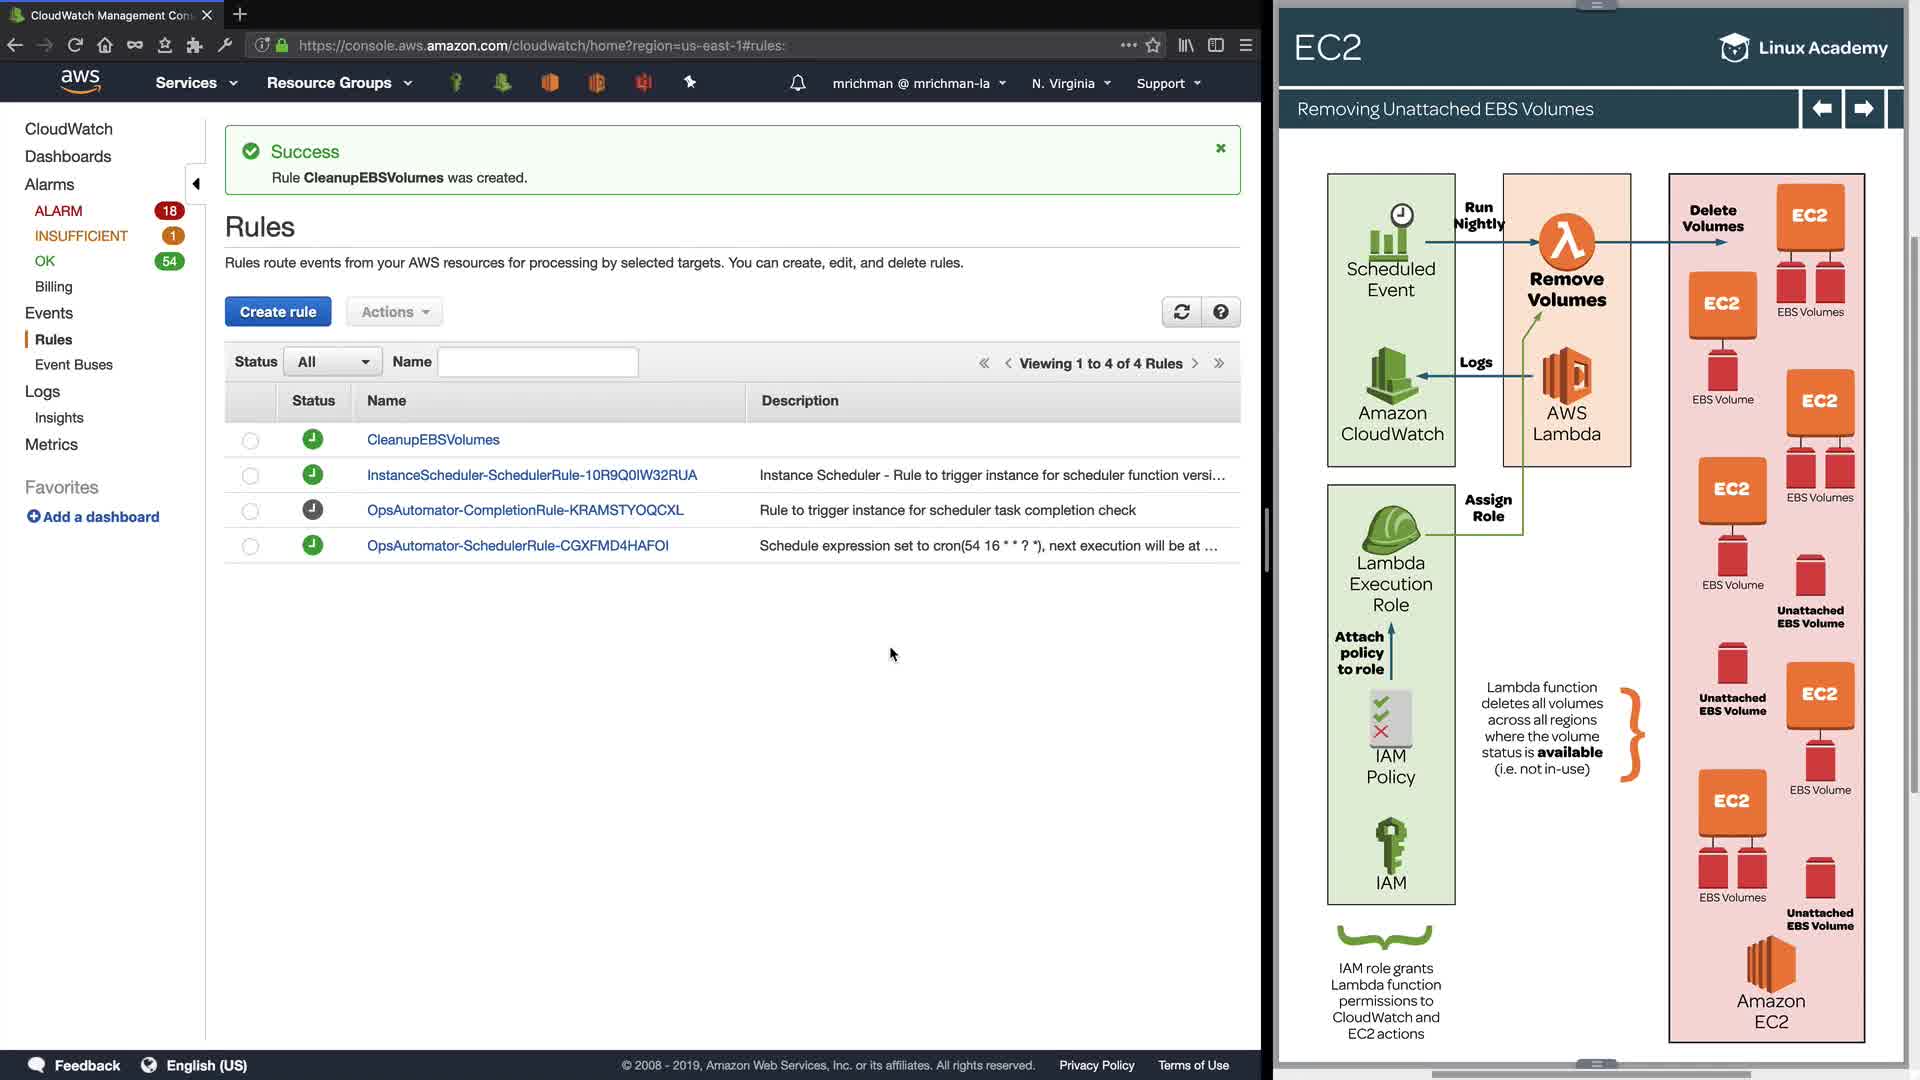Collapse the CloudWatch side navigation panel
The height and width of the screenshot is (1080, 1920).
196,184
